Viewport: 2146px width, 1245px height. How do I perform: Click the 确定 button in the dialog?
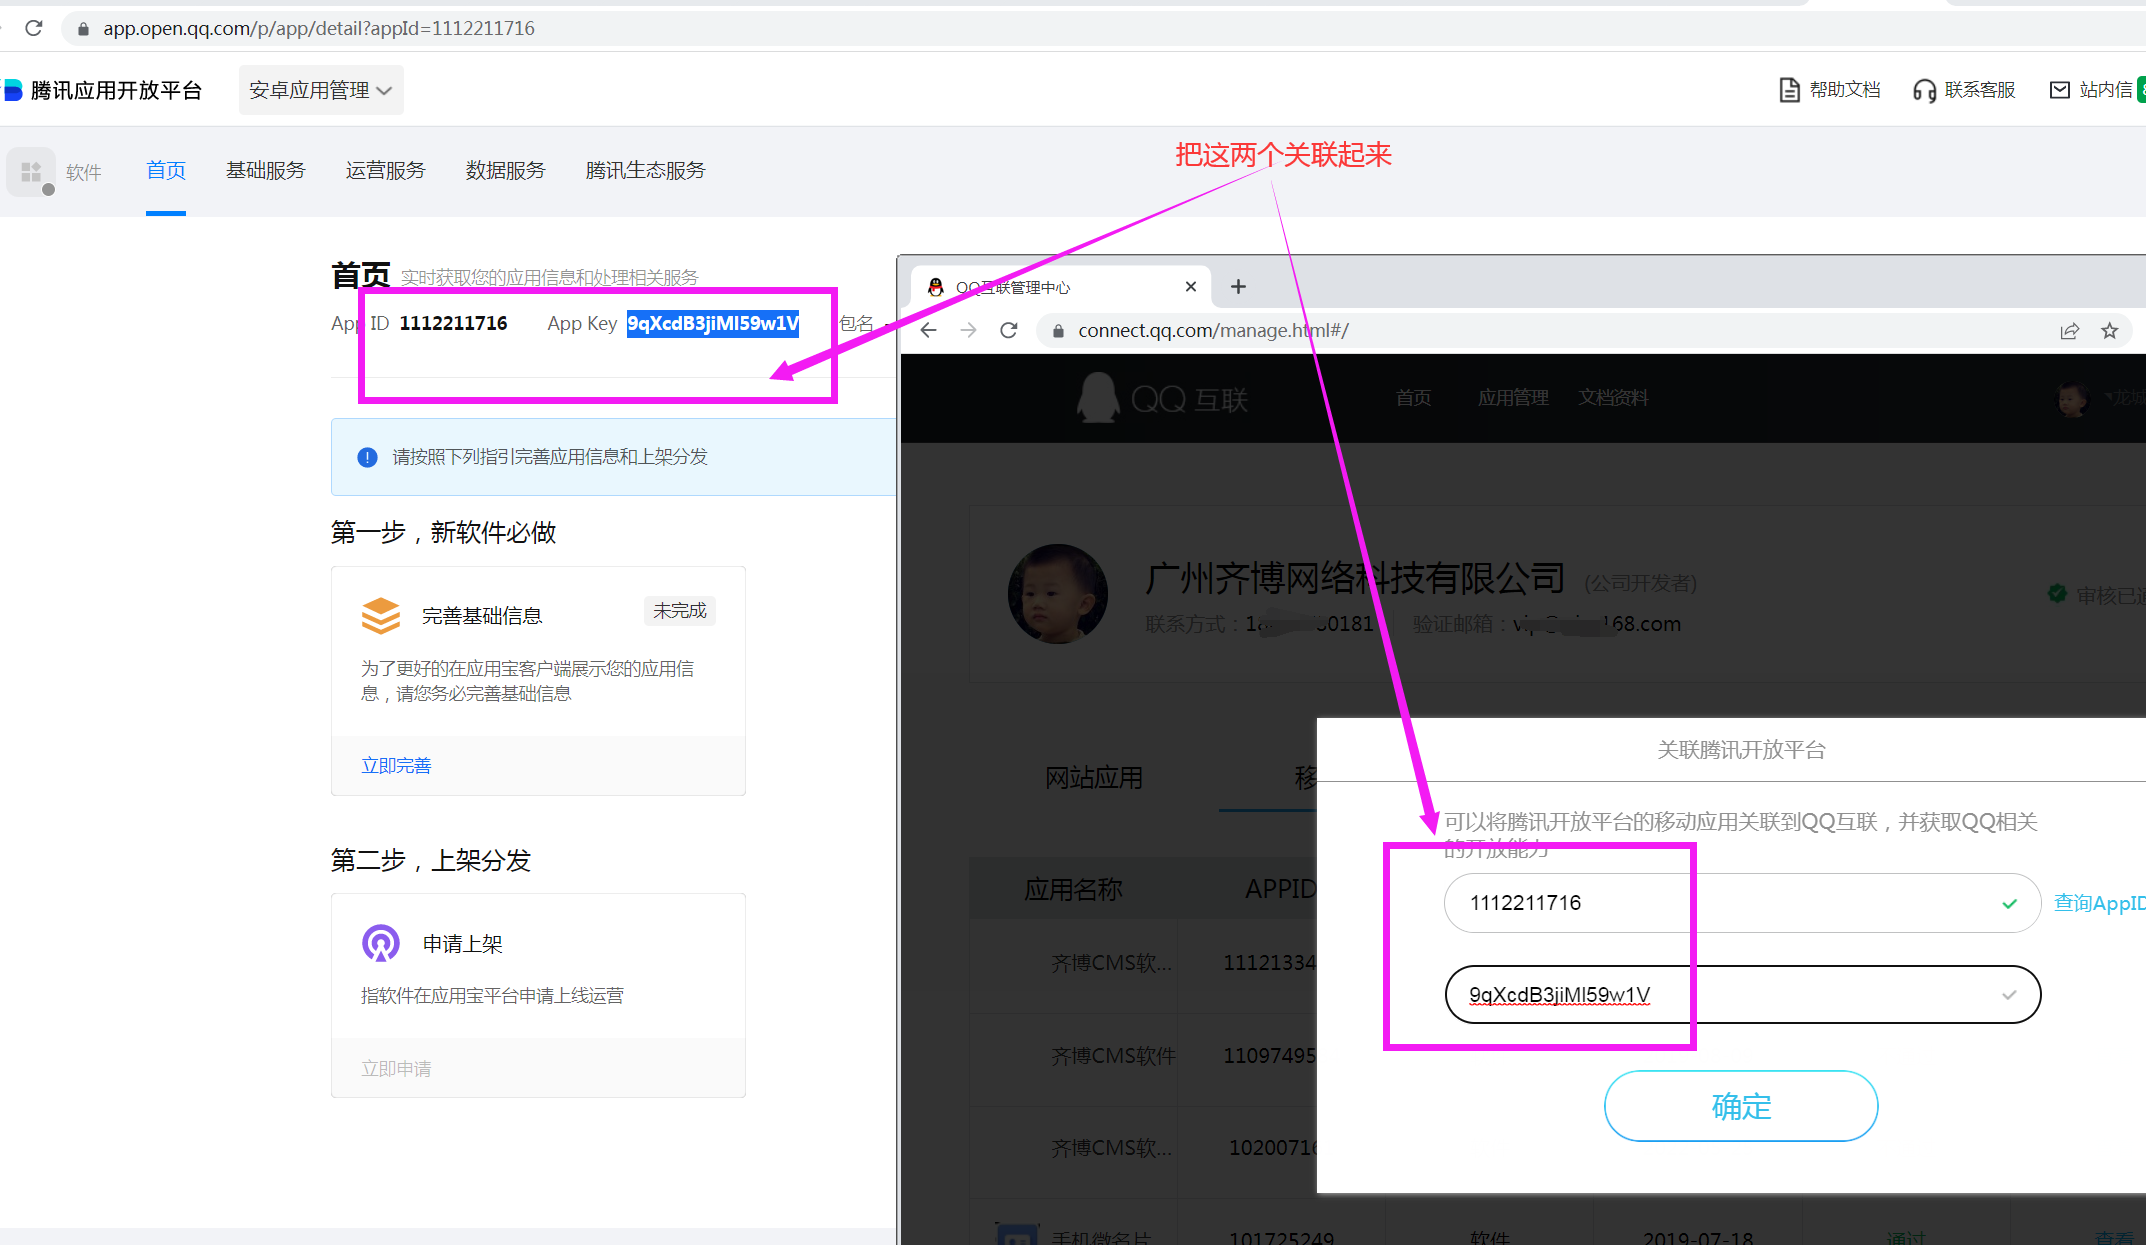pyautogui.click(x=1741, y=1106)
